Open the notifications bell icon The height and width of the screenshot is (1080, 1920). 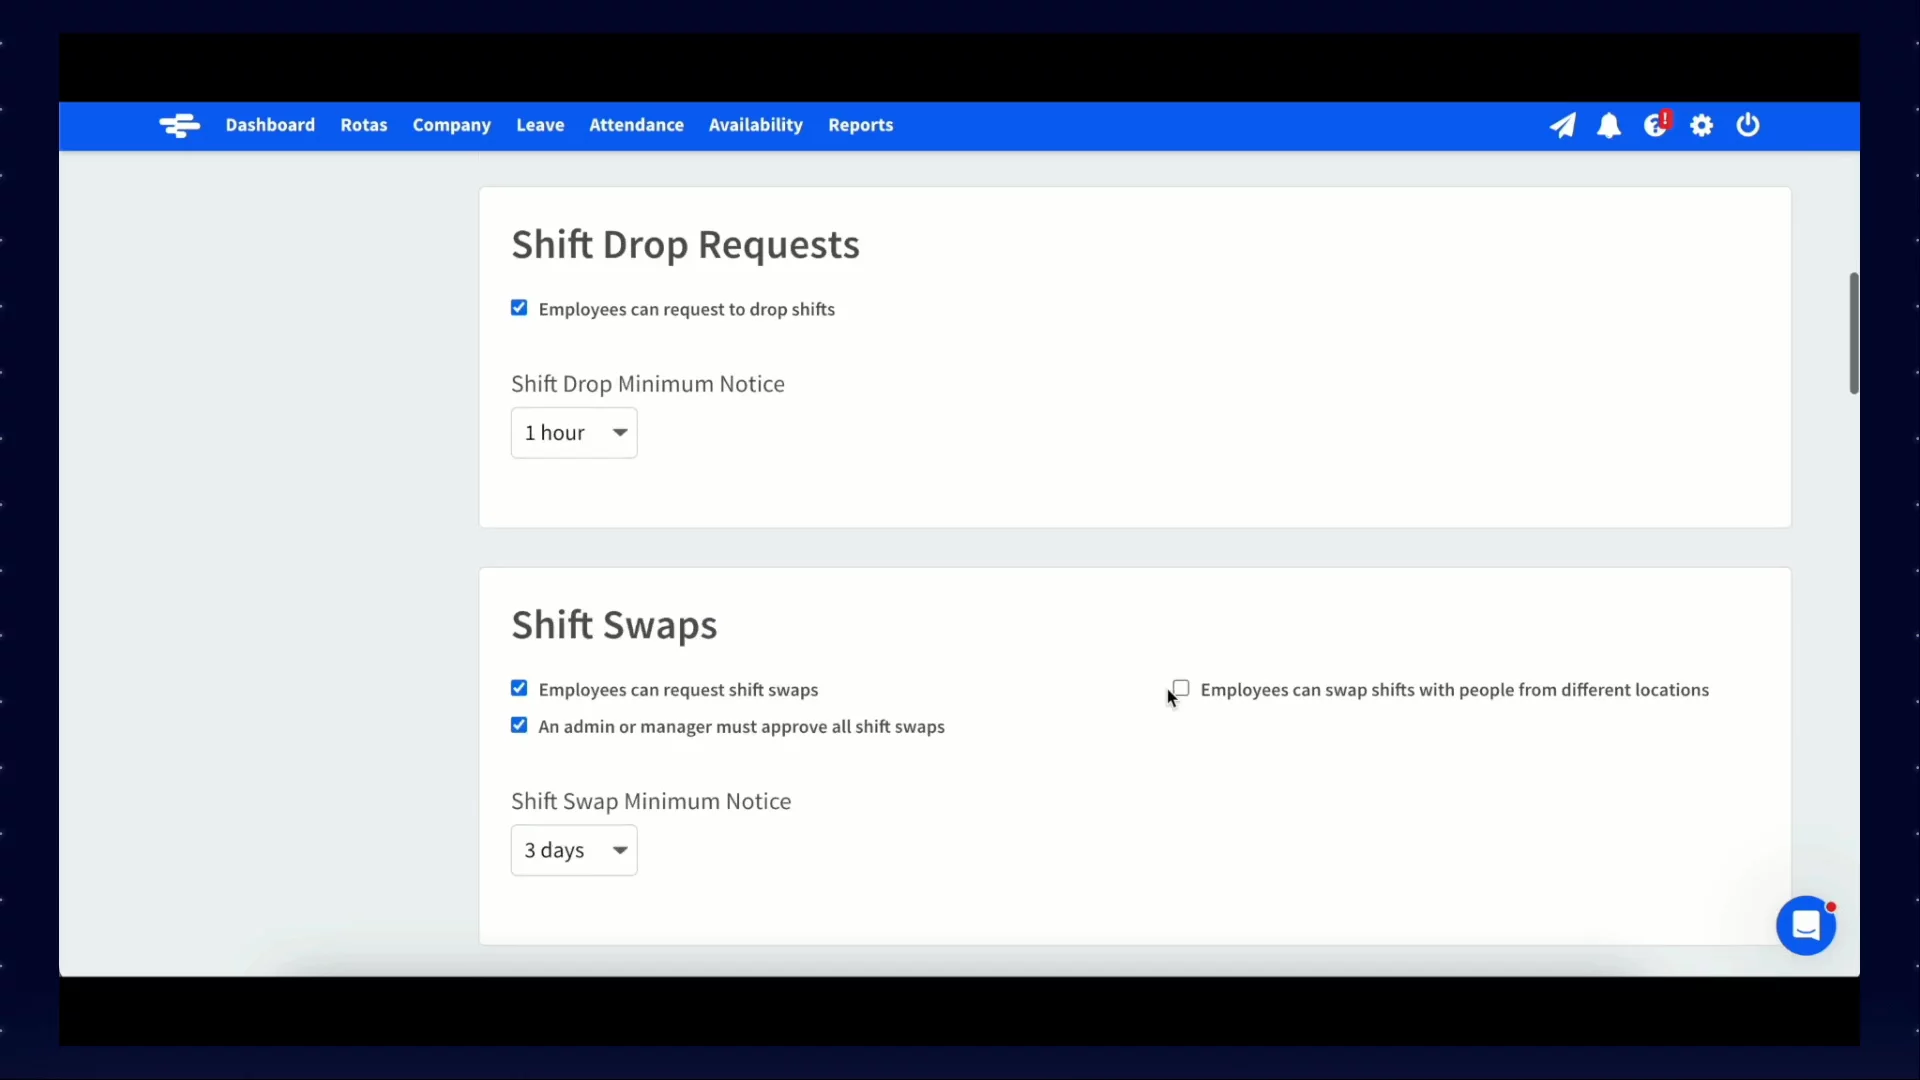[1608, 126]
